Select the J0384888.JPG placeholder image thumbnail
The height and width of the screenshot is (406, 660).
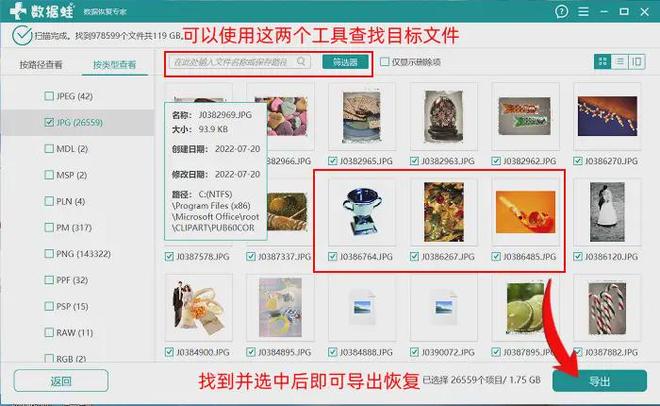click(362, 308)
